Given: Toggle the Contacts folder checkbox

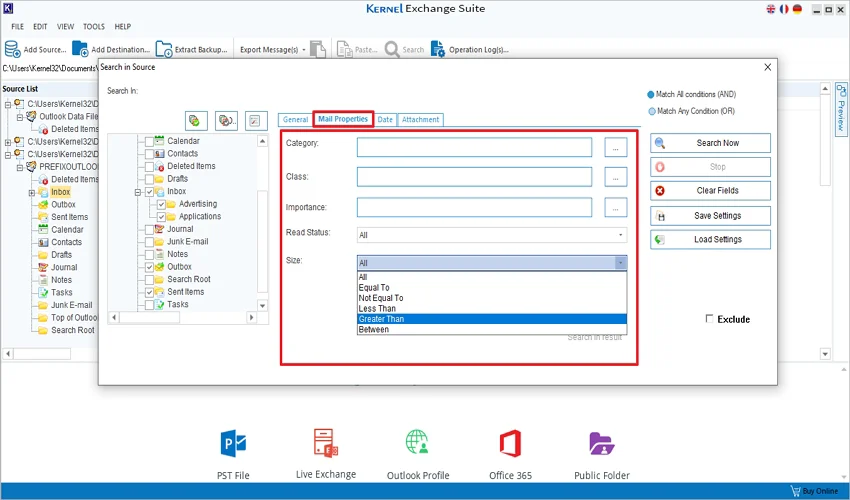Looking at the screenshot, I should pos(149,153).
